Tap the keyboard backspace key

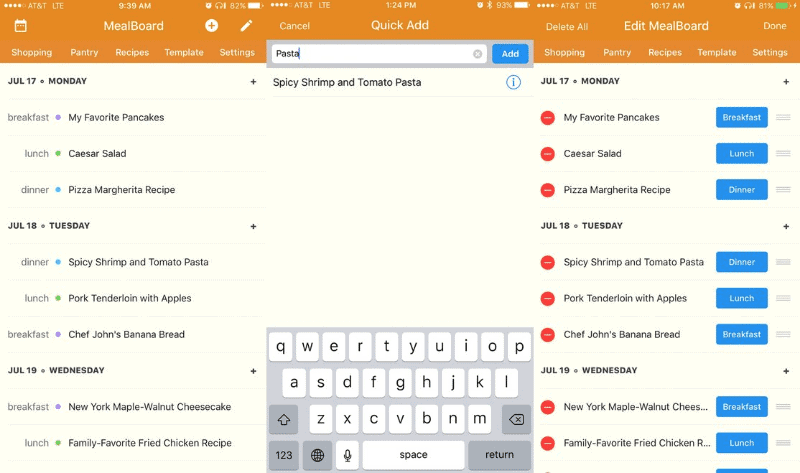516,419
